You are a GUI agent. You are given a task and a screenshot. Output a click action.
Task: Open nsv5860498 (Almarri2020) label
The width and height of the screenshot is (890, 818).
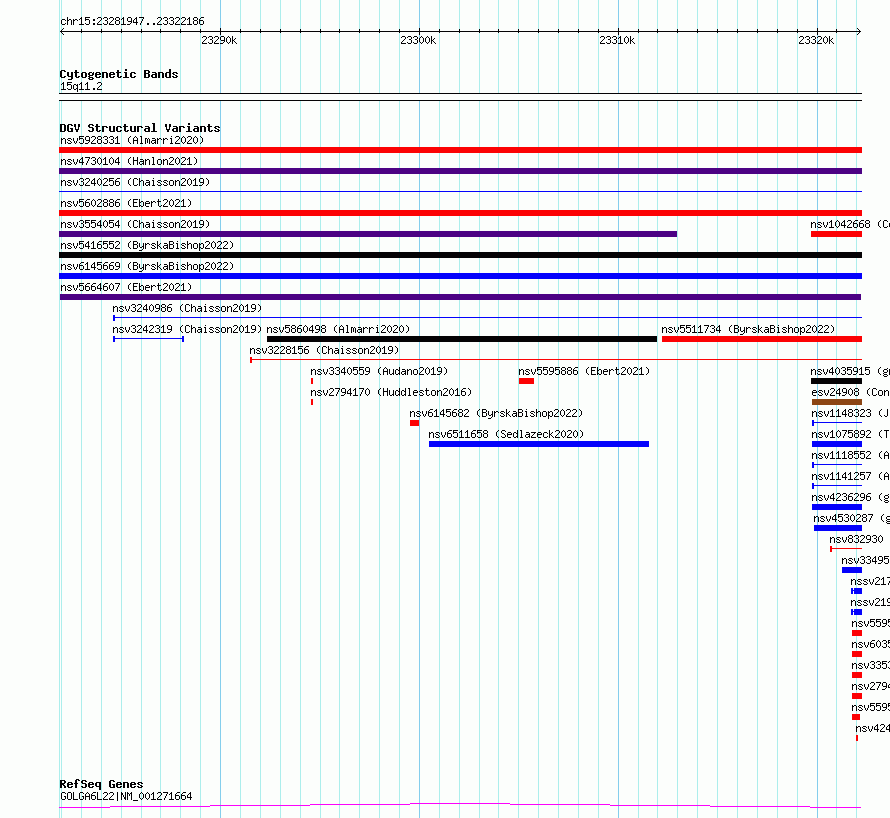pyautogui.click(x=338, y=329)
